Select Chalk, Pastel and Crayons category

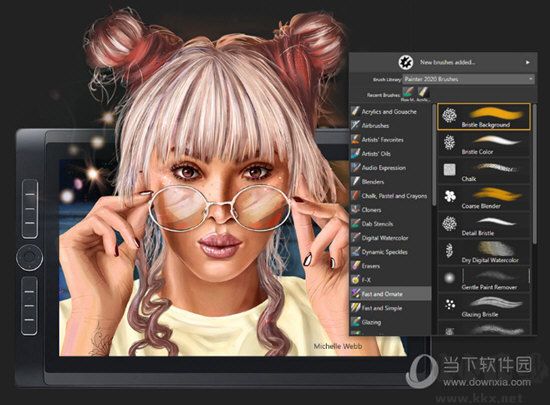pos(390,196)
